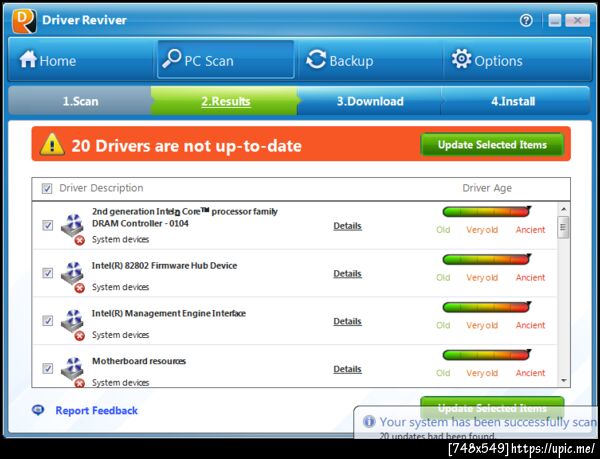The width and height of the screenshot is (600, 459).
Task: Click the 'Motherboard resources' name text
Action: 139,361
